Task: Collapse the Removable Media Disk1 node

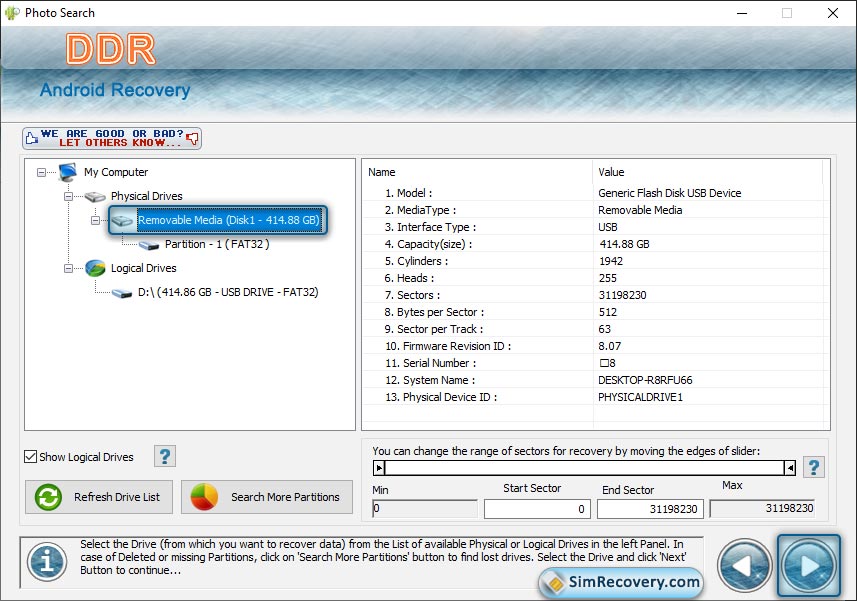Action: click(x=96, y=221)
